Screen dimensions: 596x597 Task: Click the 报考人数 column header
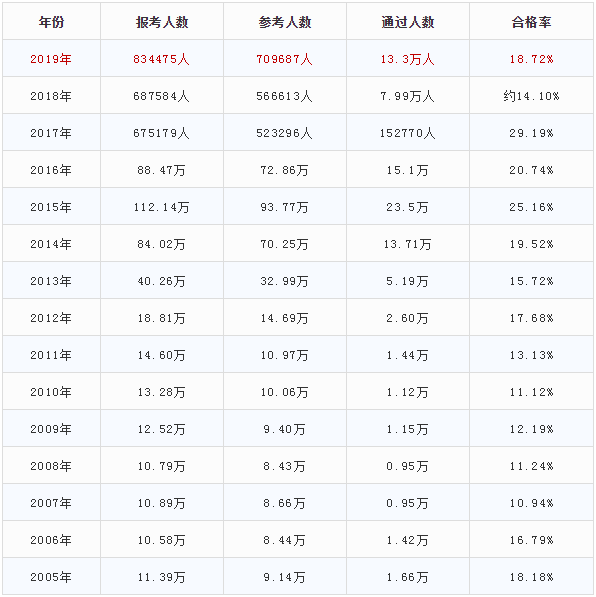pyautogui.click(x=162, y=22)
